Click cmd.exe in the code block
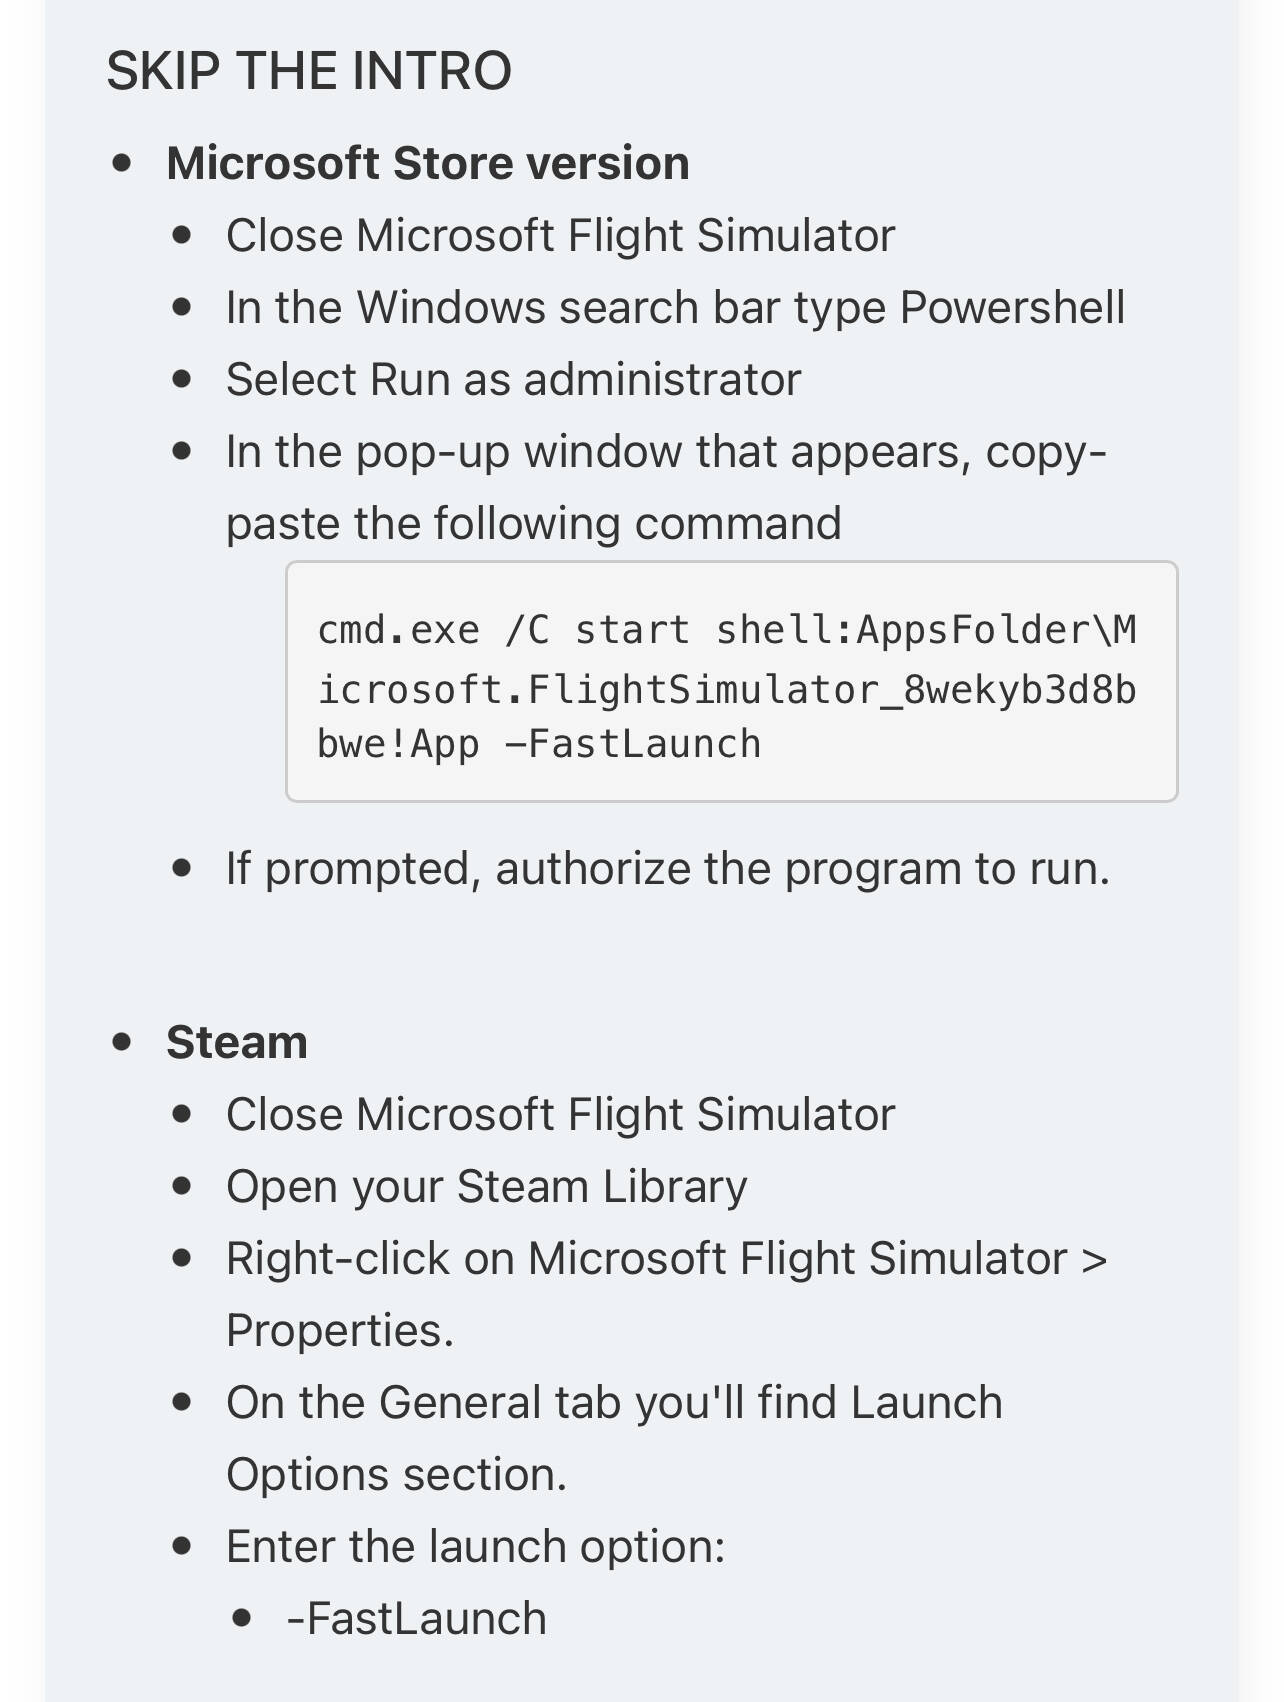1284x1702 pixels. pyautogui.click(x=398, y=631)
